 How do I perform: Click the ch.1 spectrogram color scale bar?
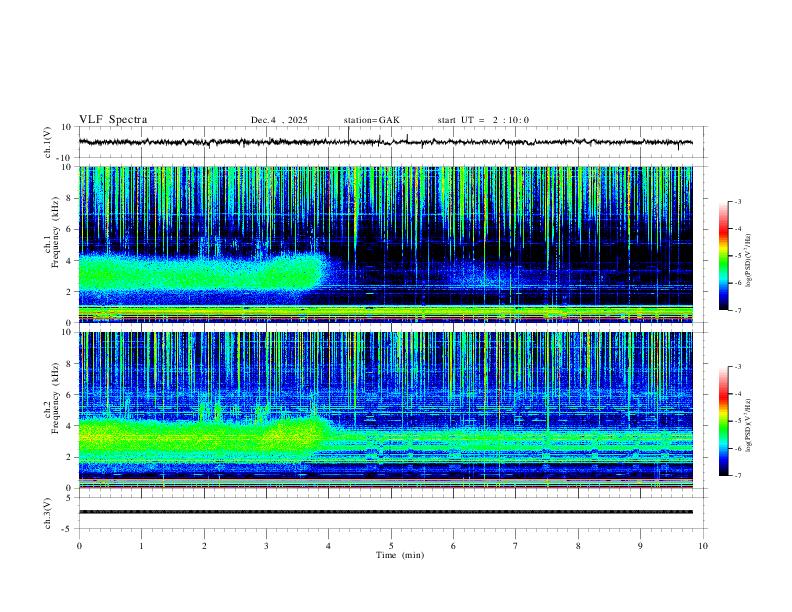723,256
